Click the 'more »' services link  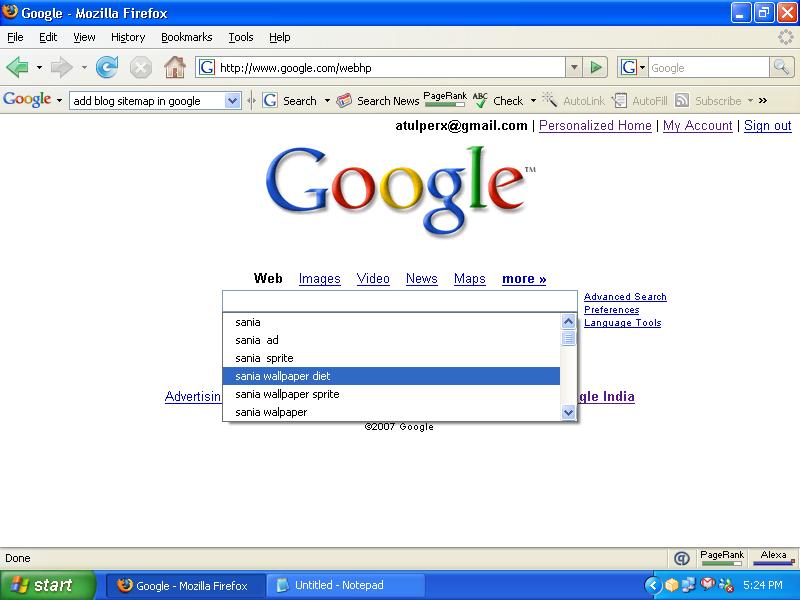pos(524,279)
